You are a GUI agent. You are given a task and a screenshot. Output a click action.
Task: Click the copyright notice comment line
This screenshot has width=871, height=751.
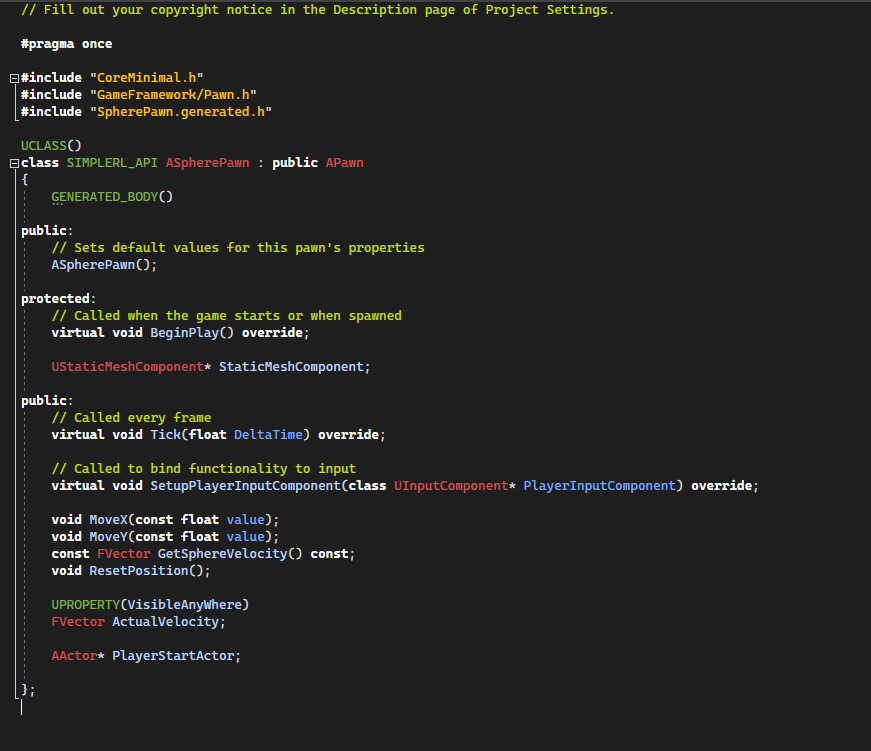click(318, 10)
